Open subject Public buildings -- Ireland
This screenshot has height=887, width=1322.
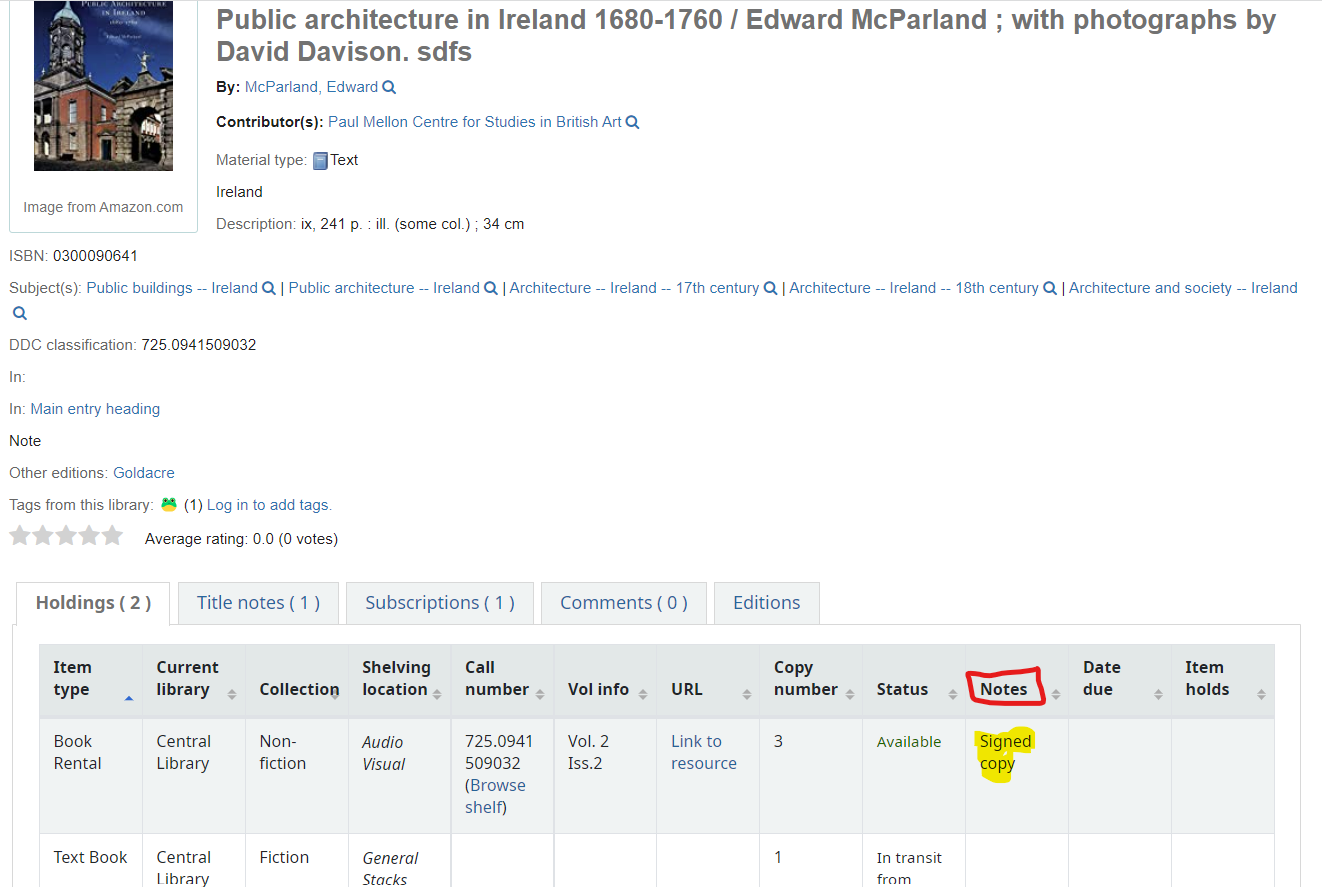coord(172,288)
